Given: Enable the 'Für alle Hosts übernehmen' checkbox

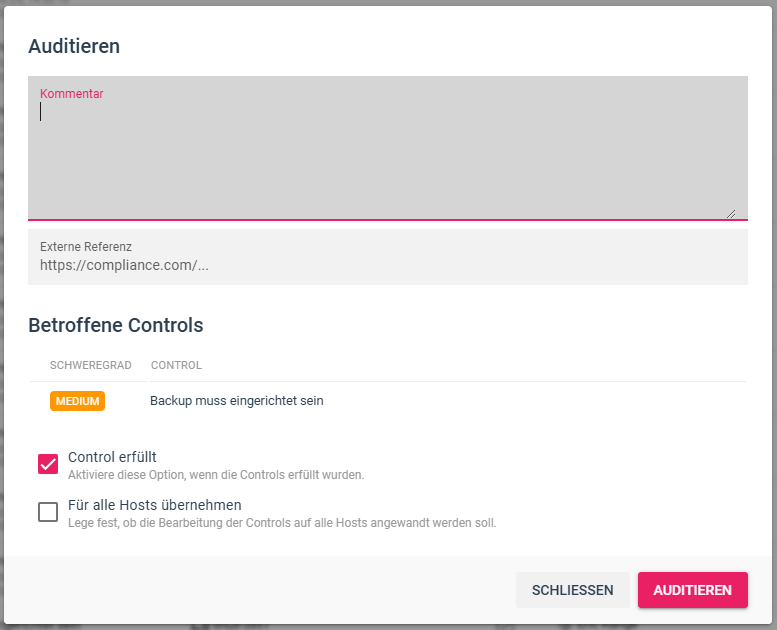Looking at the screenshot, I should click(48, 512).
